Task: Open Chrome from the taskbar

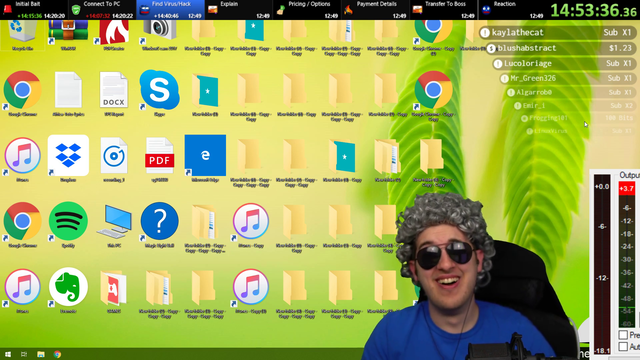Action: (57, 354)
